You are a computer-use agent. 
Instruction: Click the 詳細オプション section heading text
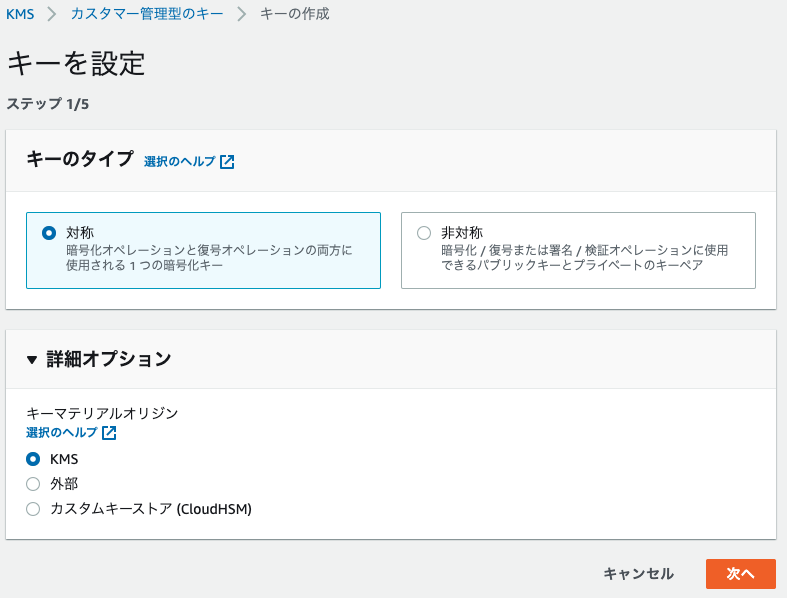click(x=108, y=359)
